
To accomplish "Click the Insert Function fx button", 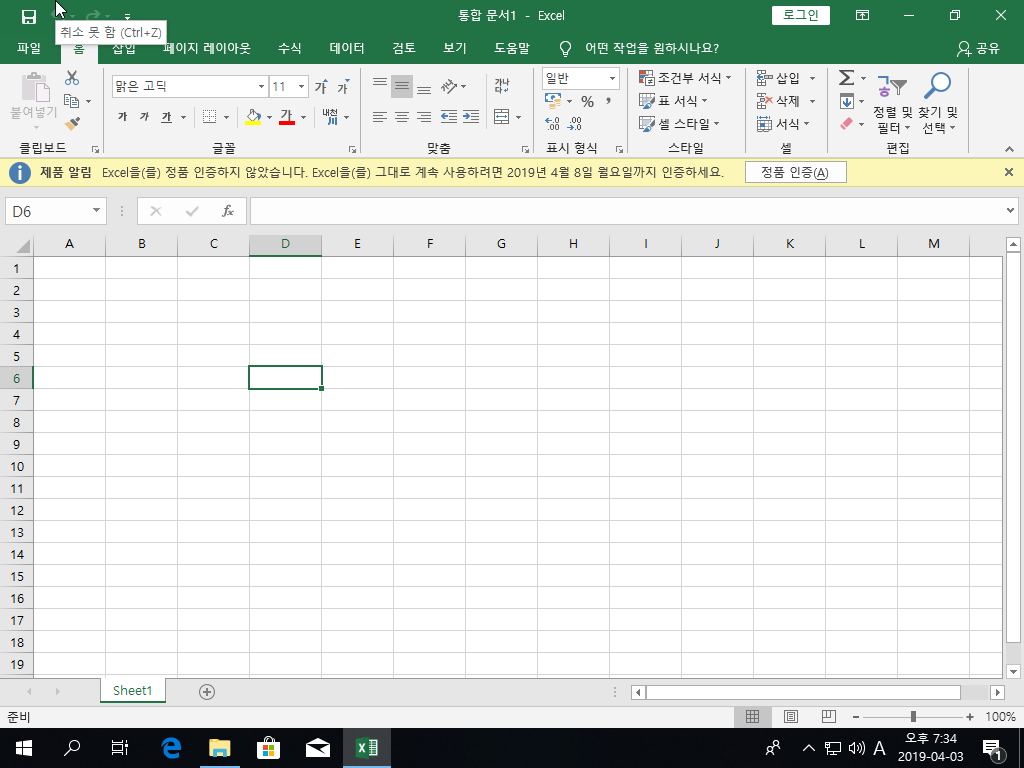I will [227, 211].
